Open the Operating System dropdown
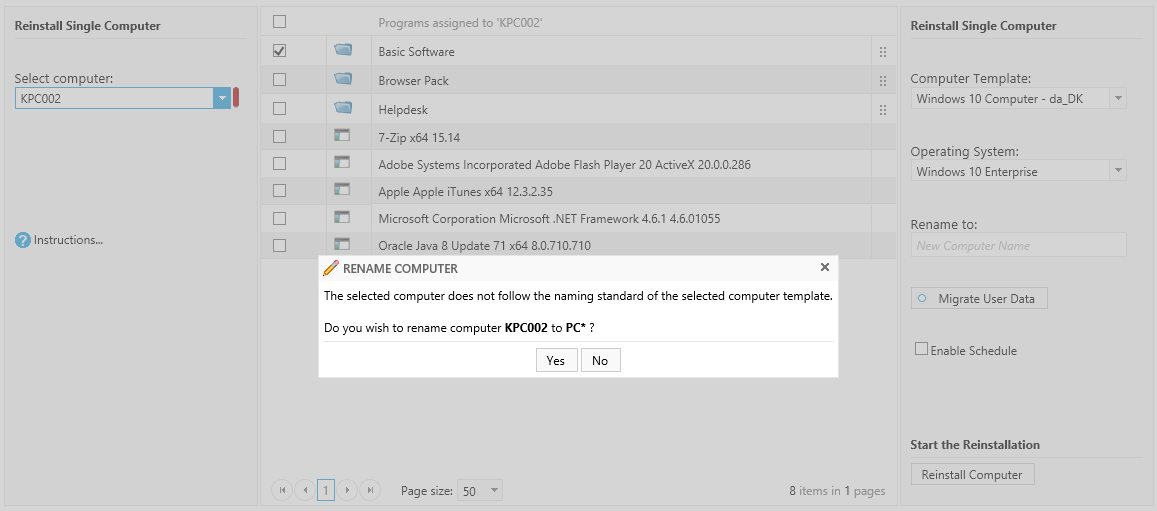1157x511 pixels. pos(1118,172)
